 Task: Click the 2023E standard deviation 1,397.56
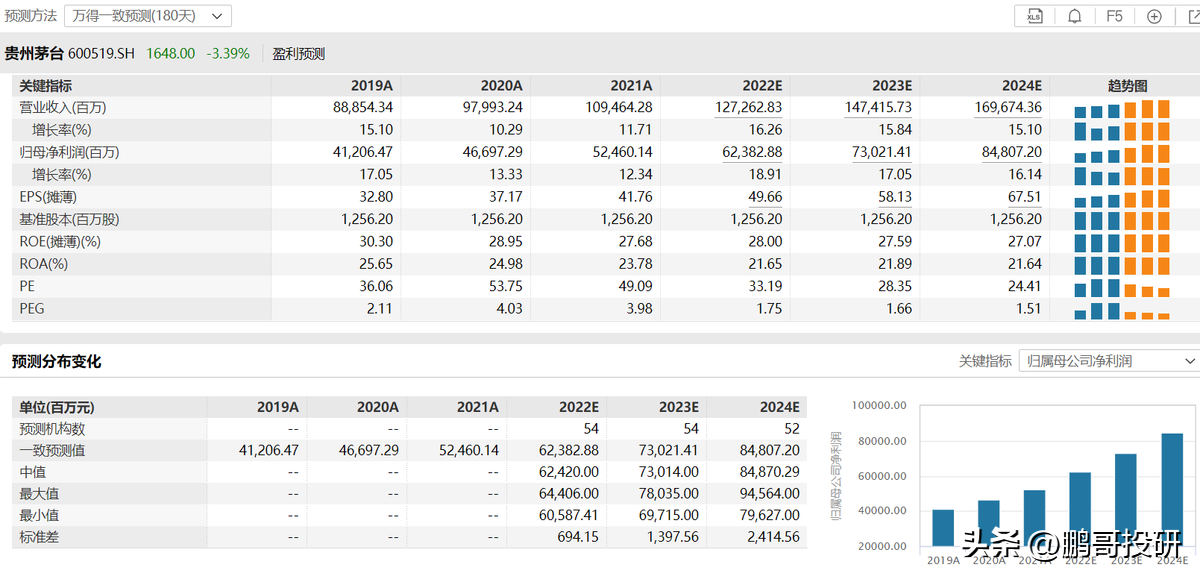[675, 537]
